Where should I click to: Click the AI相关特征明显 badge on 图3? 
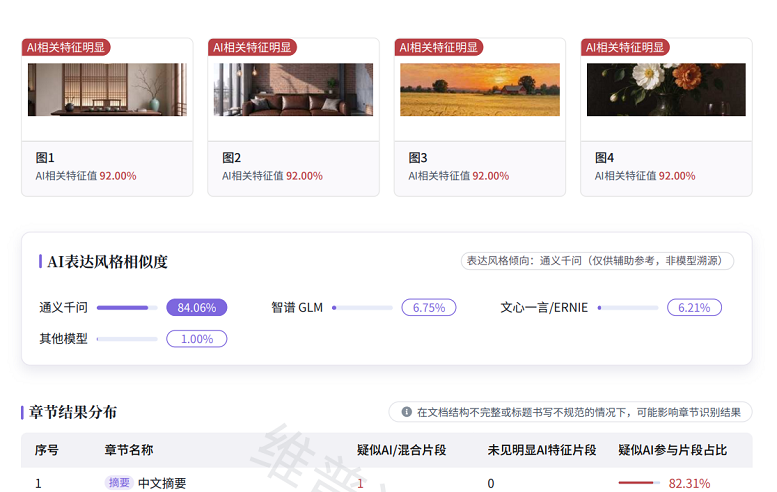click(x=439, y=48)
